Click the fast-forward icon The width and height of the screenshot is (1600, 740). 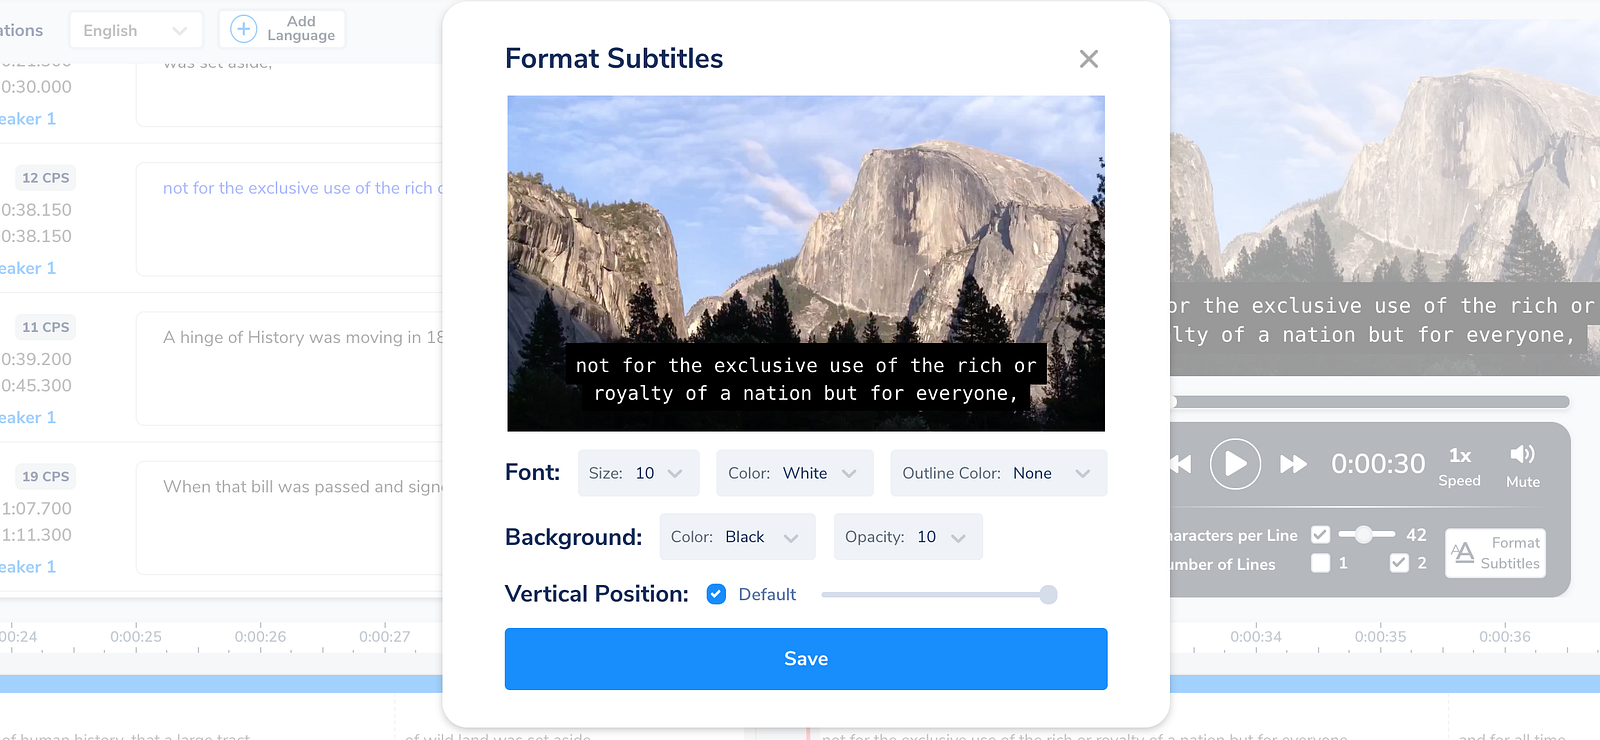1293,464
